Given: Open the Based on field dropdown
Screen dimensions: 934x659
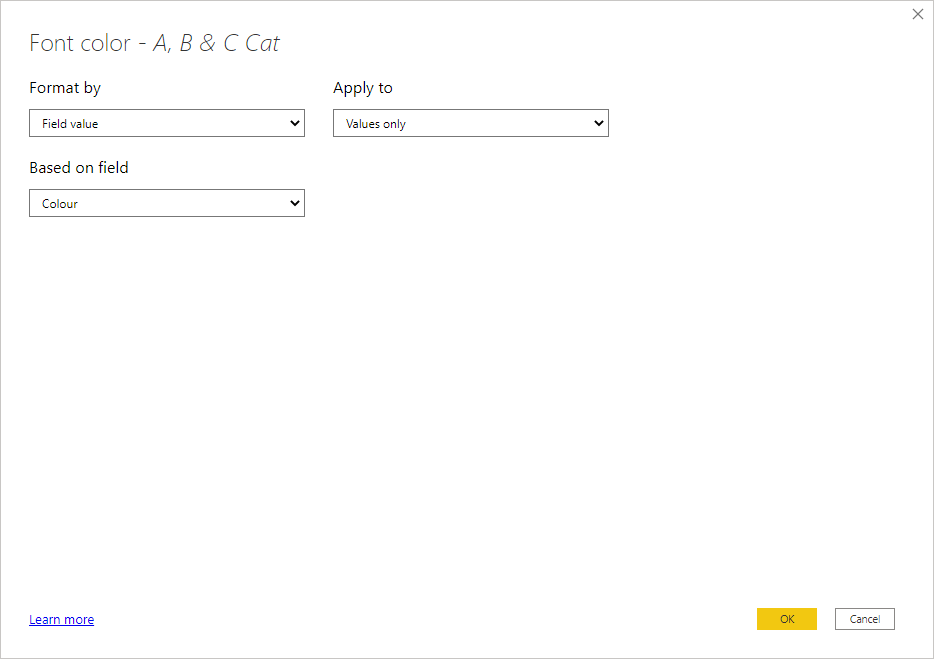Looking at the screenshot, I should [166, 203].
